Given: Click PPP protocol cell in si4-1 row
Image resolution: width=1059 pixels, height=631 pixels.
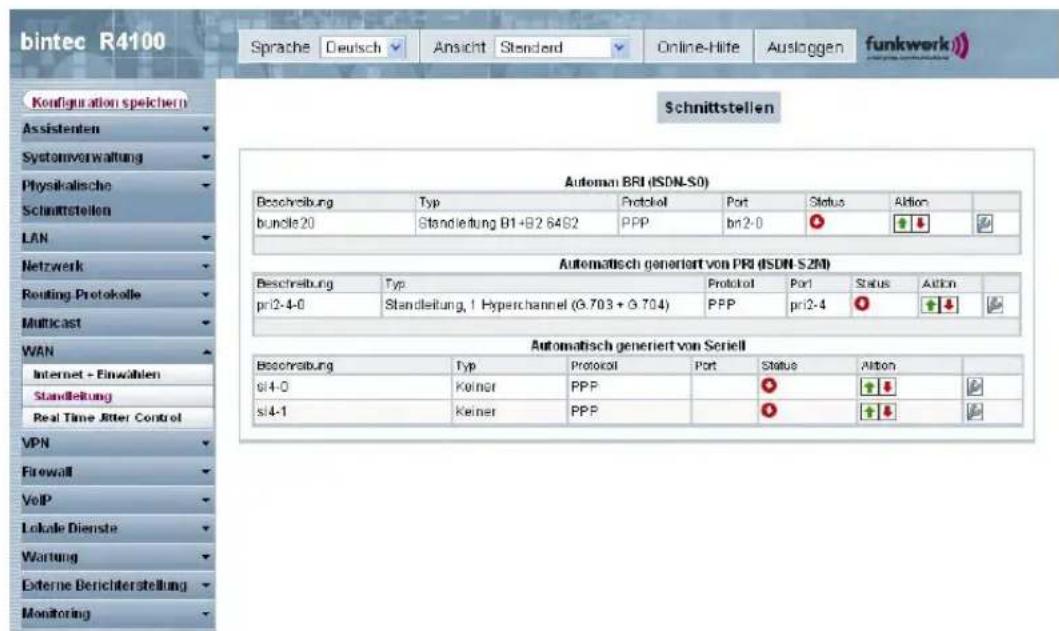Looking at the screenshot, I should pyautogui.click(x=629, y=411).
